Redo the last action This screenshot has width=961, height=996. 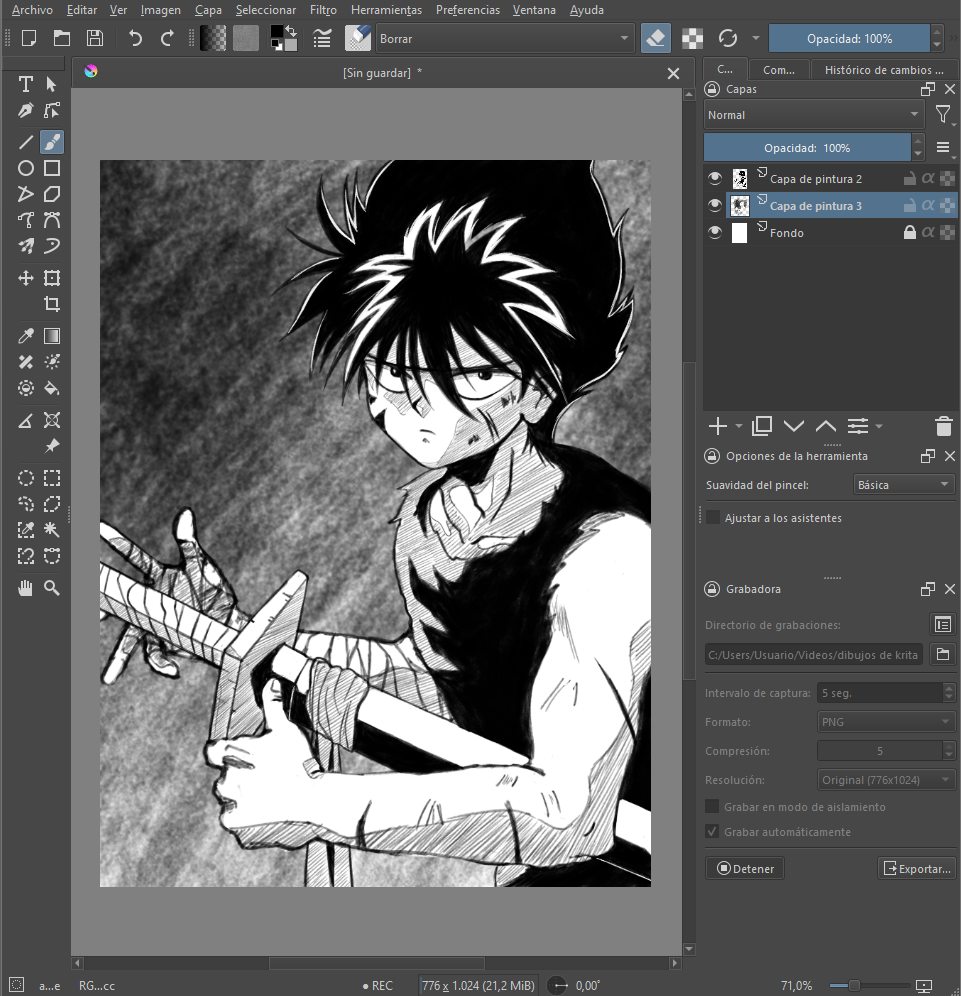[167, 39]
